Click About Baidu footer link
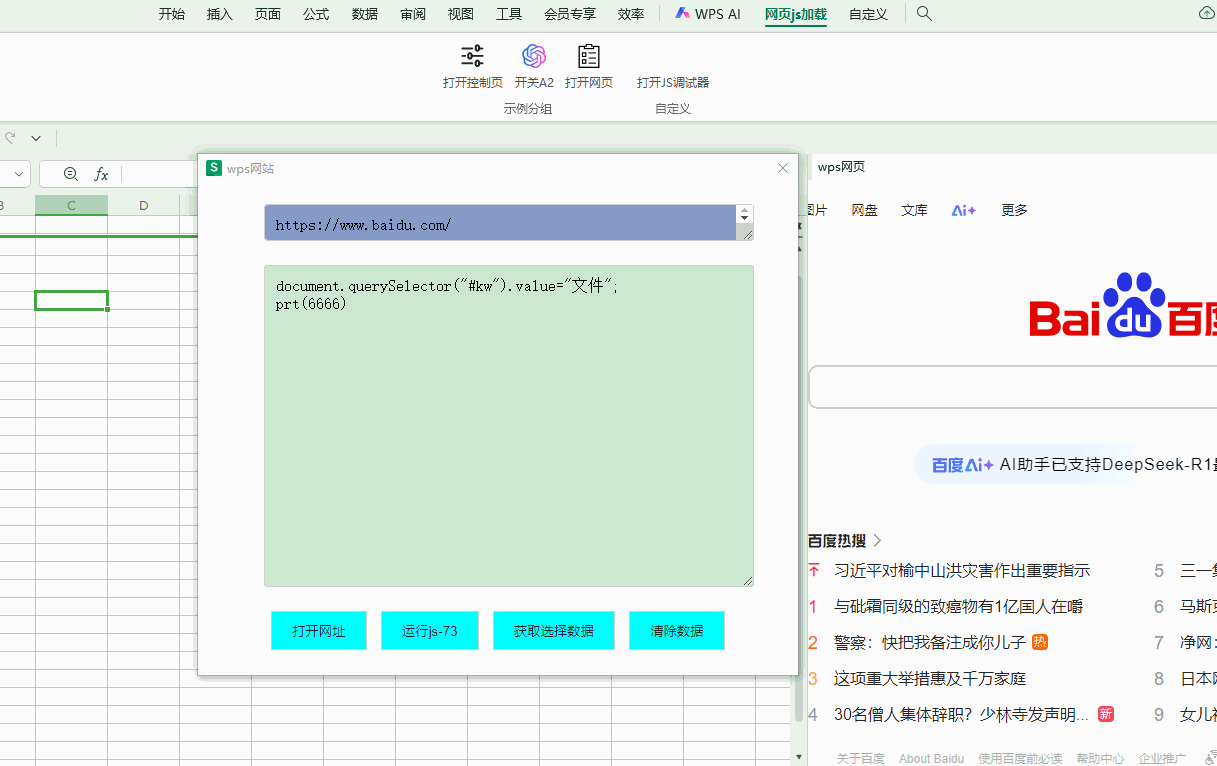The height and width of the screenshot is (766, 1217). pos(932,758)
